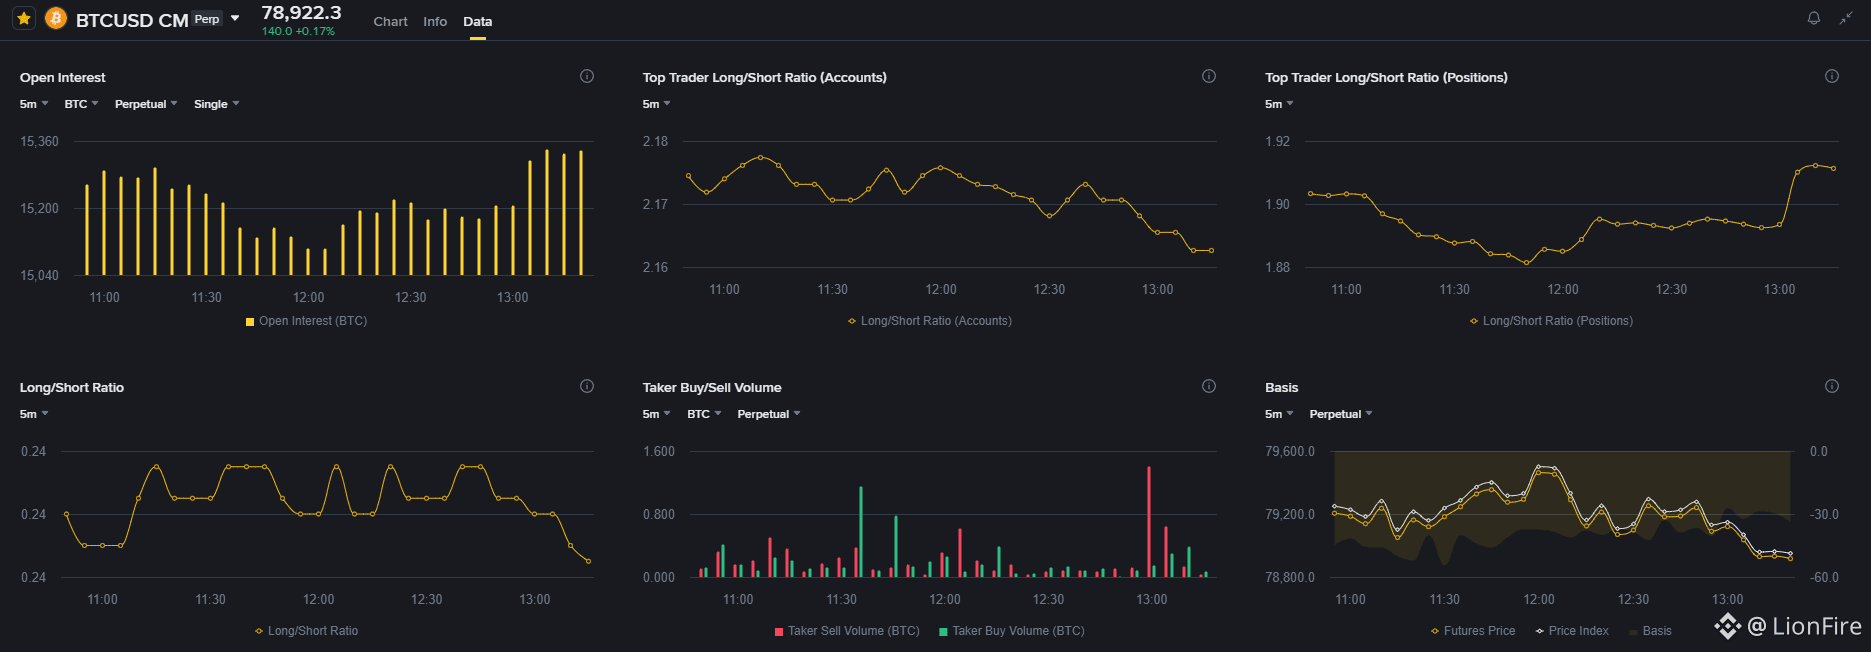Open info icon for Open Interest panel
This screenshot has height=652, width=1871.
click(587, 76)
